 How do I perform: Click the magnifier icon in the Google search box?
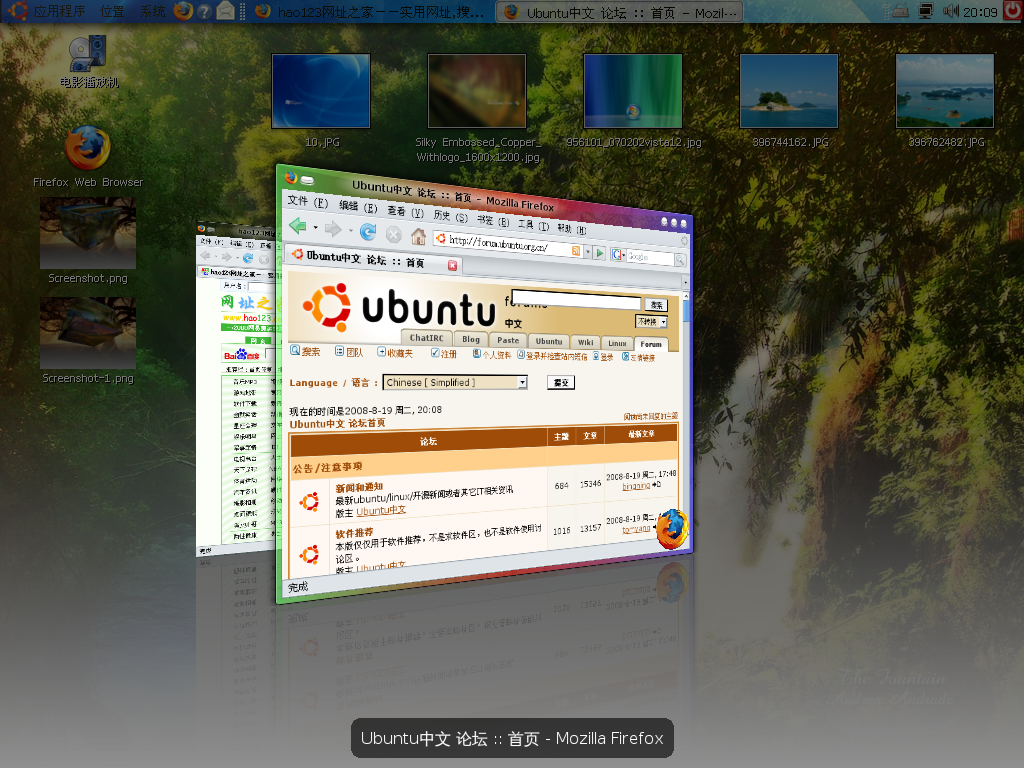(680, 260)
